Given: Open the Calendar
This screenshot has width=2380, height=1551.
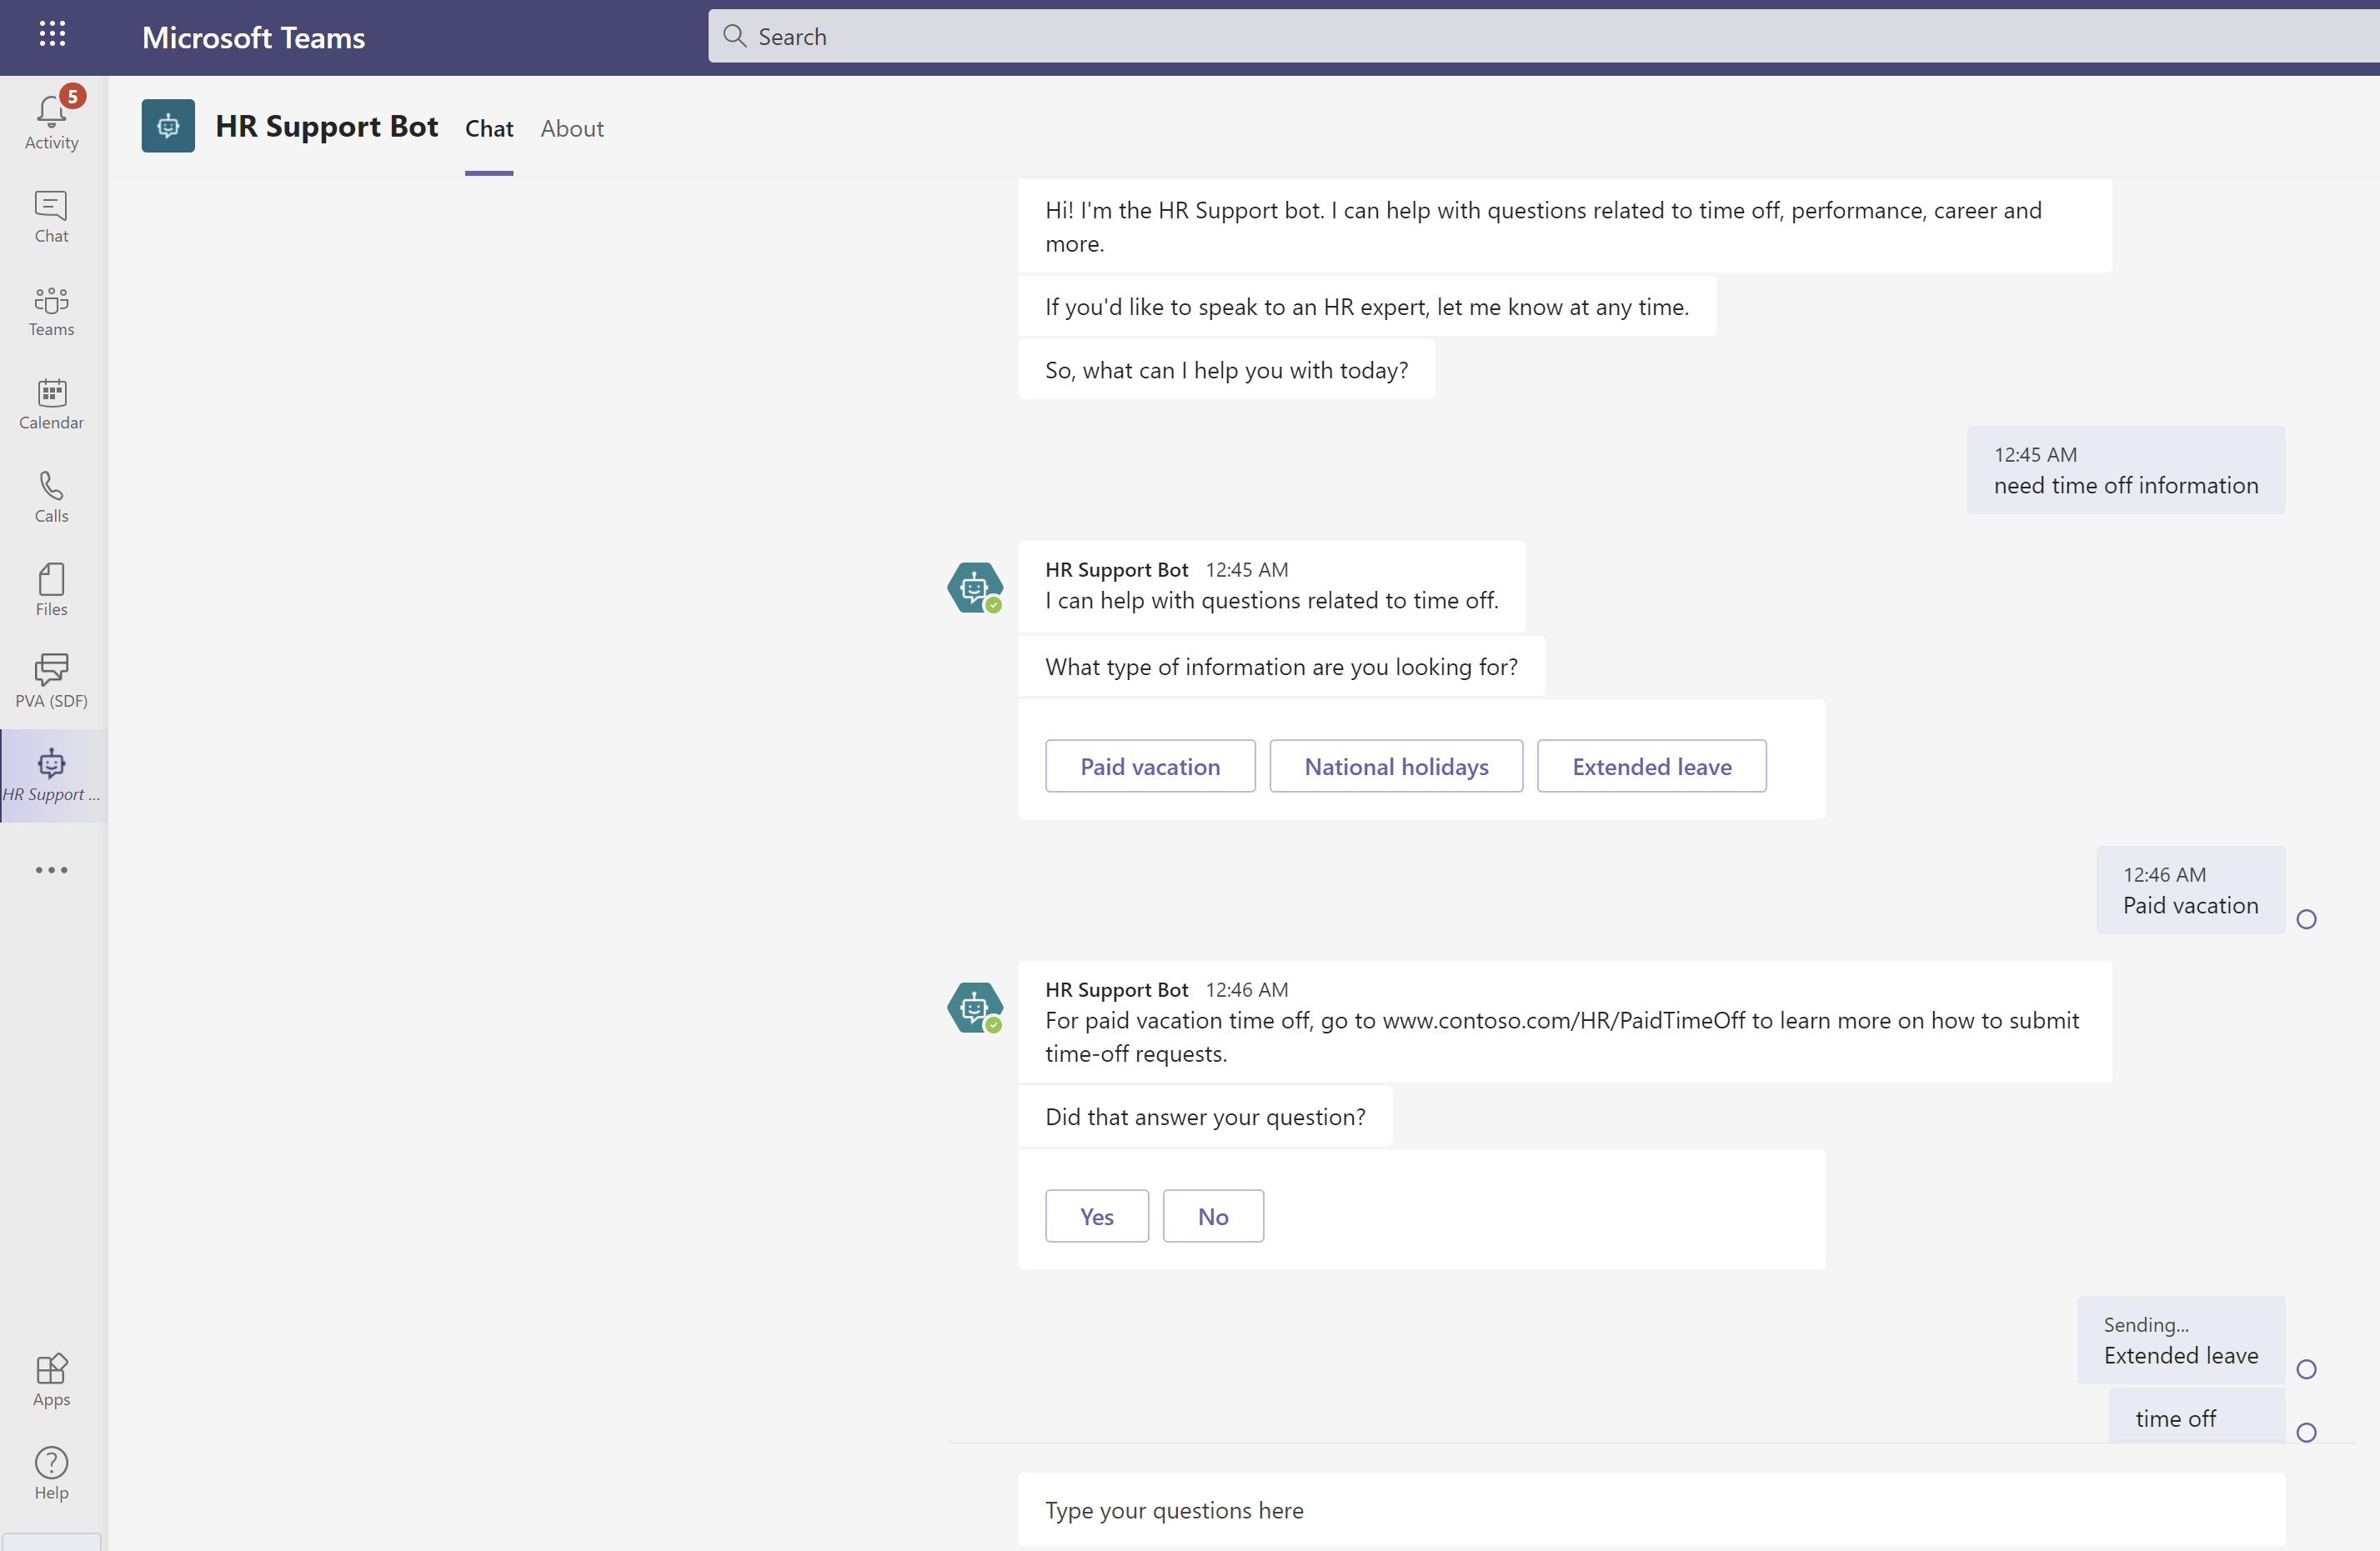Looking at the screenshot, I should coord(51,403).
